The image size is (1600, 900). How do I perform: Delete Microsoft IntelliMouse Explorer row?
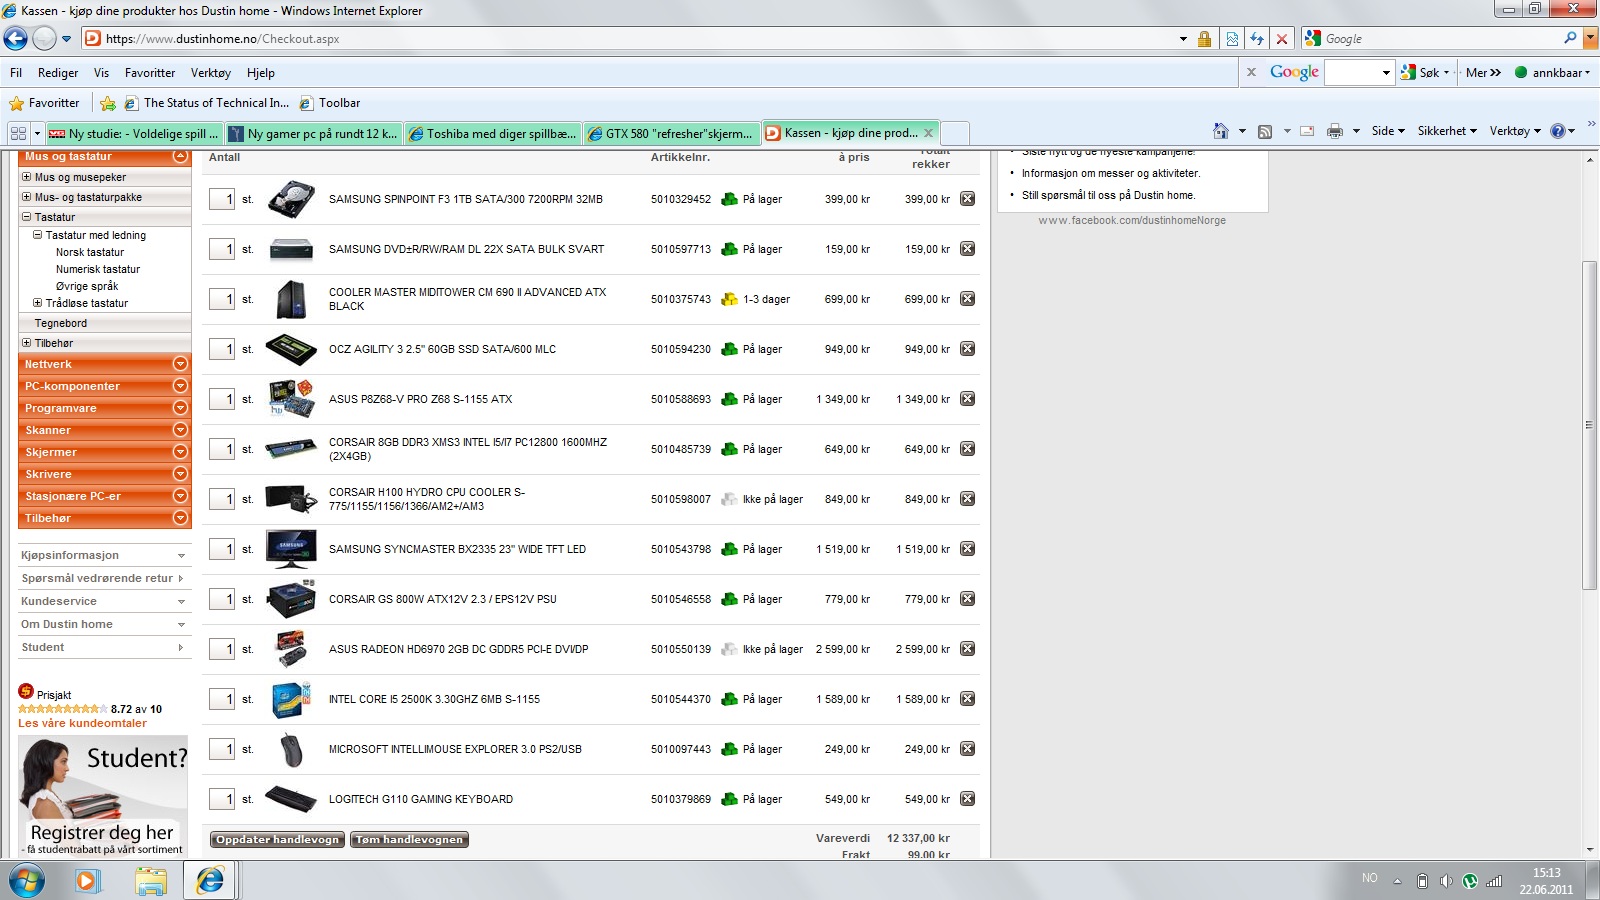pos(967,749)
